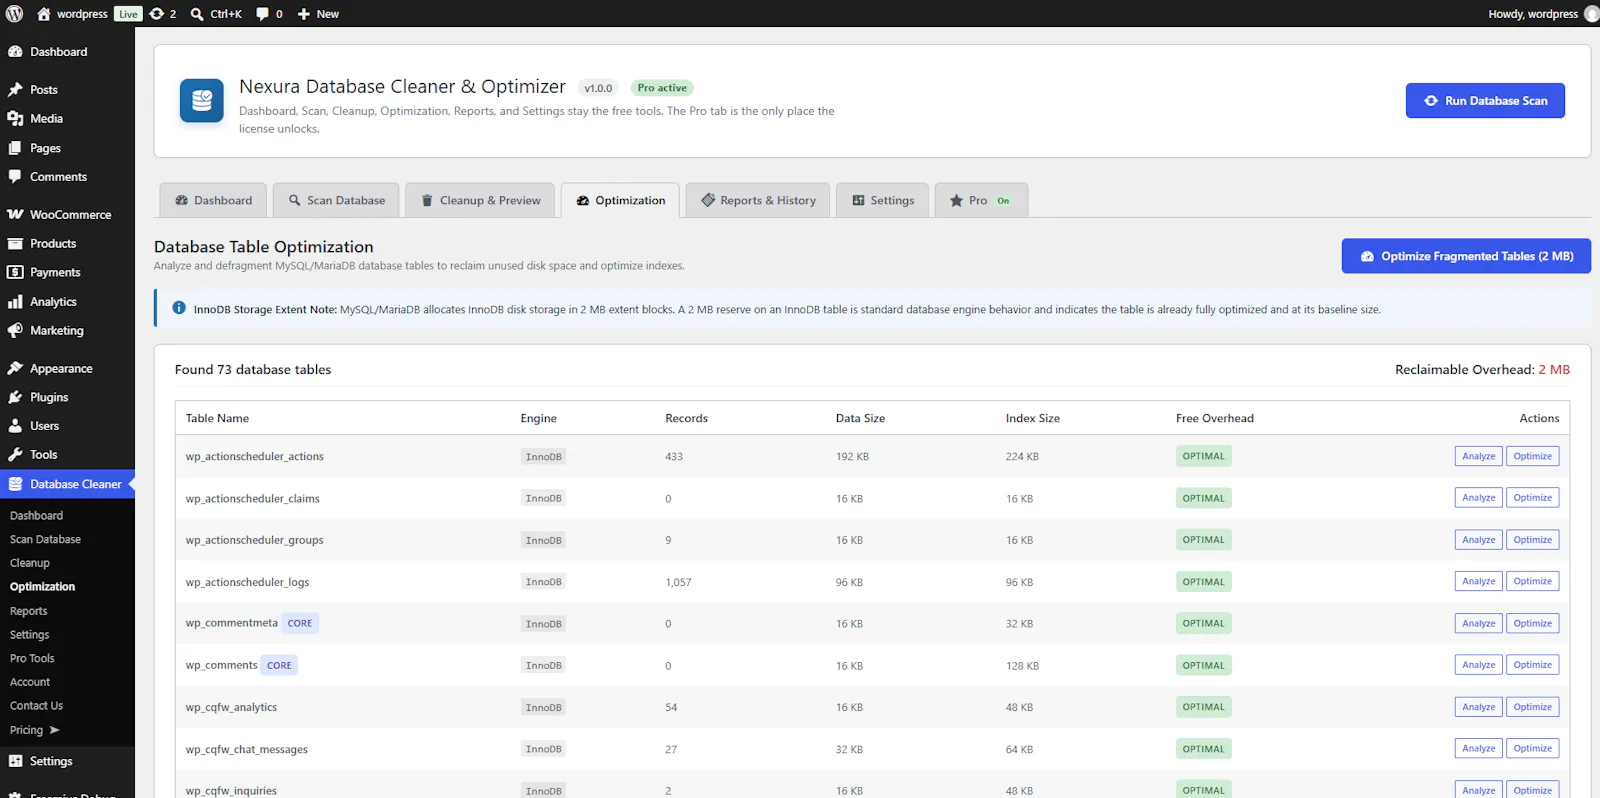Click the Posts pin icon in the sidebar
This screenshot has height=798, width=1600.
pos(15,90)
